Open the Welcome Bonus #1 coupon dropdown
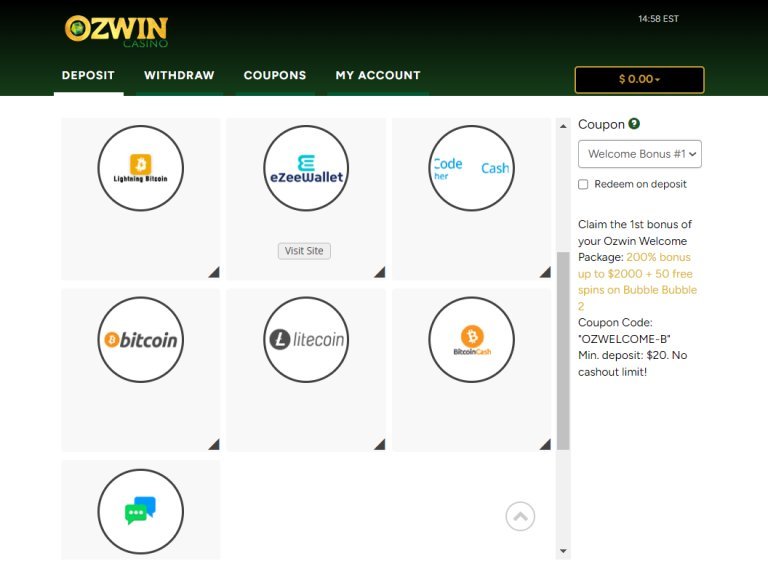 [x=640, y=154]
